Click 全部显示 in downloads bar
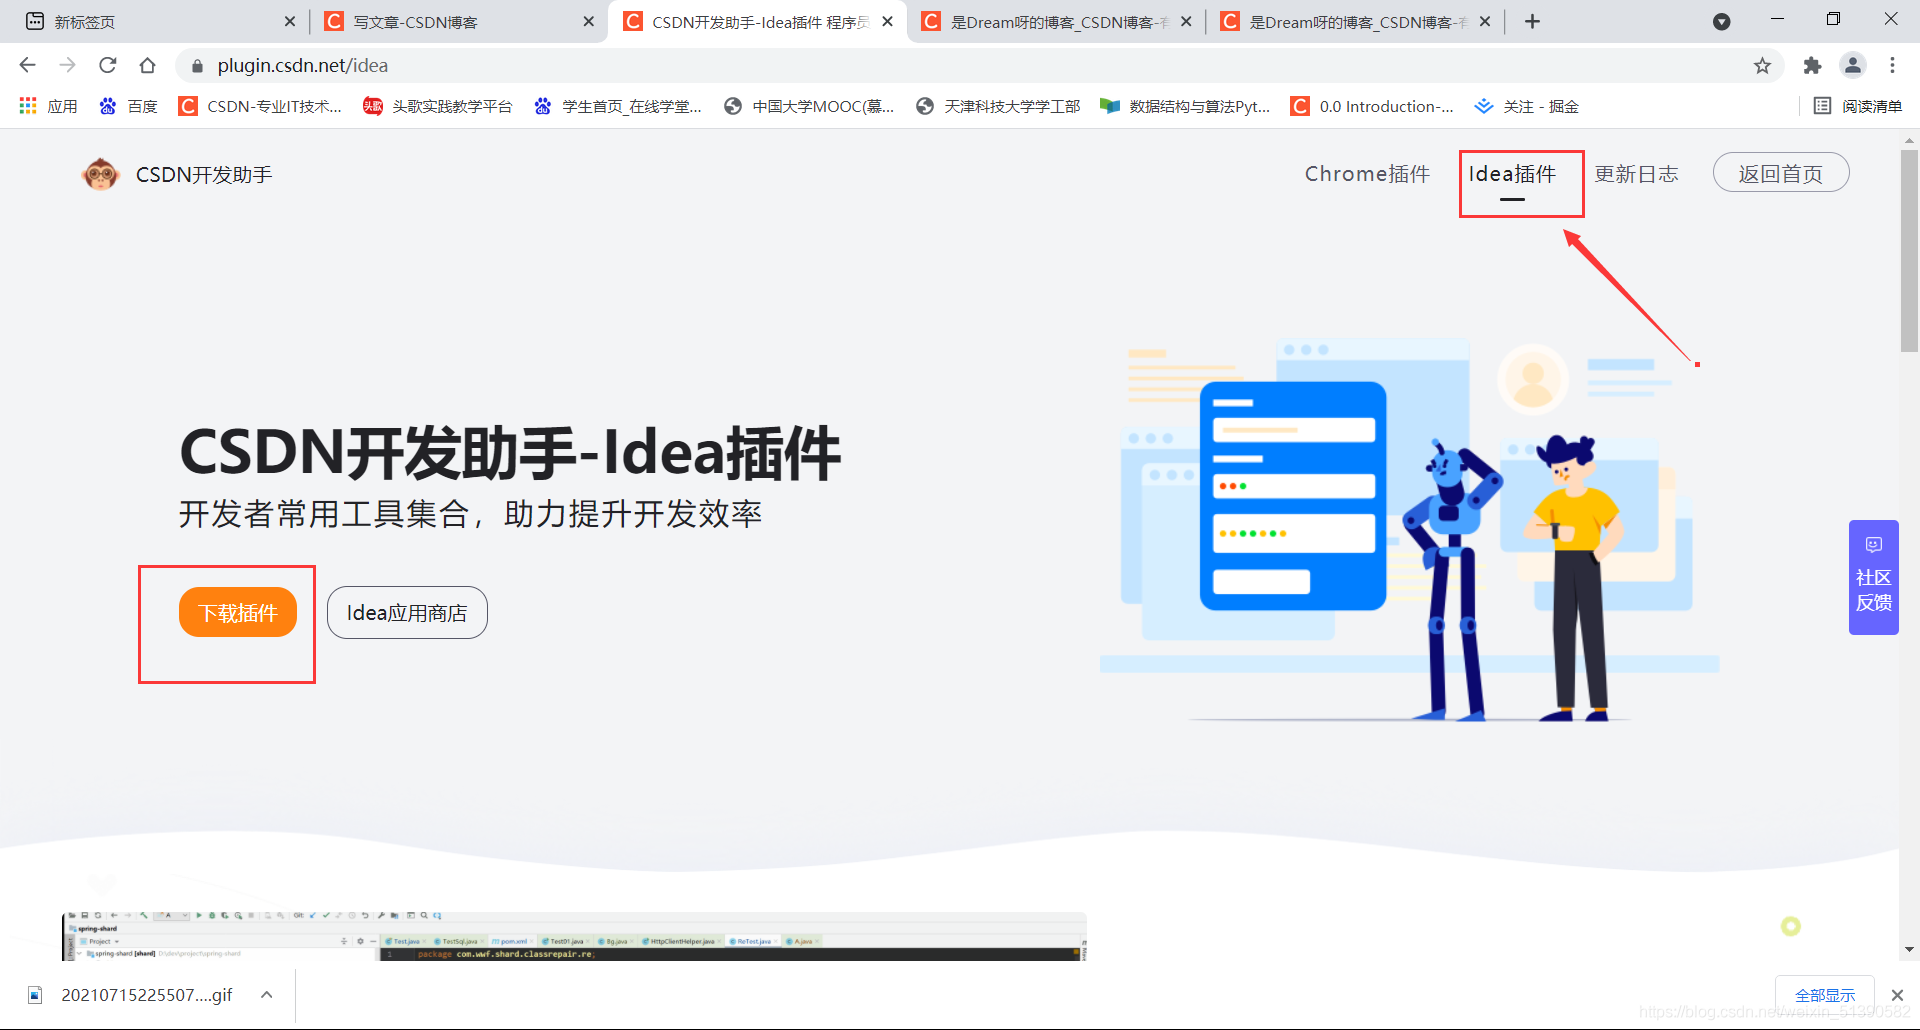The width and height of the screenshot is (1920, 1030). [1825, 995]
